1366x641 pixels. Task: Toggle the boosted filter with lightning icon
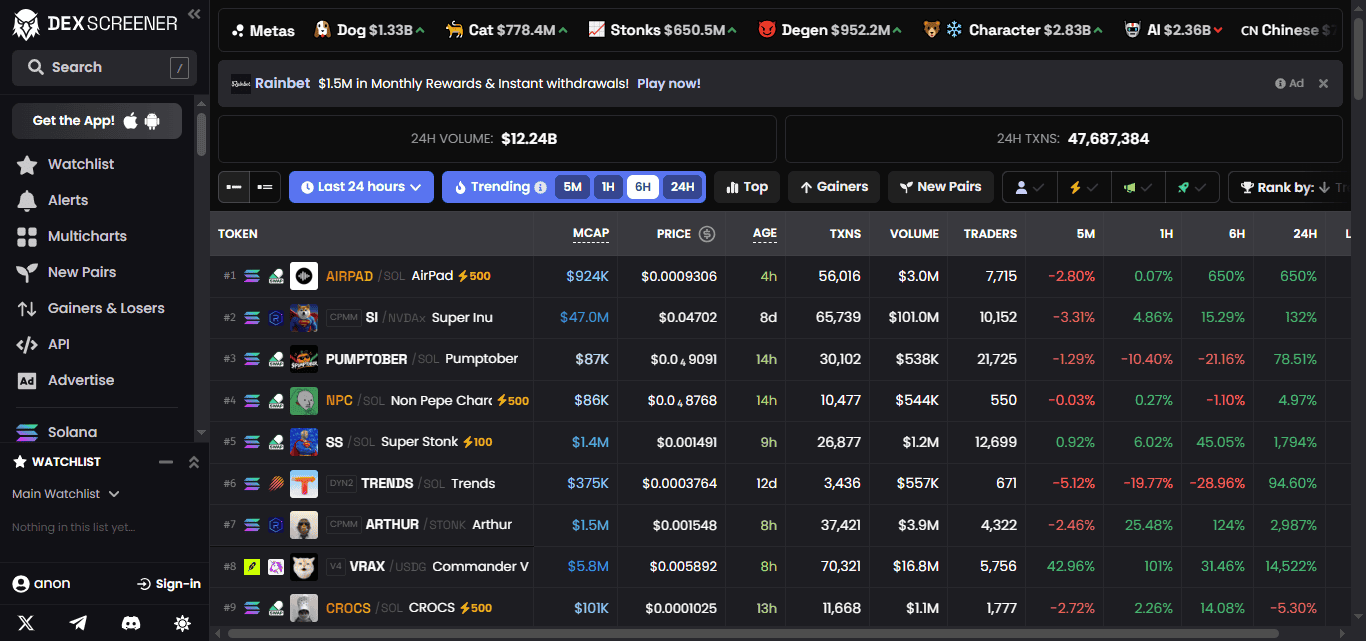1084,187
